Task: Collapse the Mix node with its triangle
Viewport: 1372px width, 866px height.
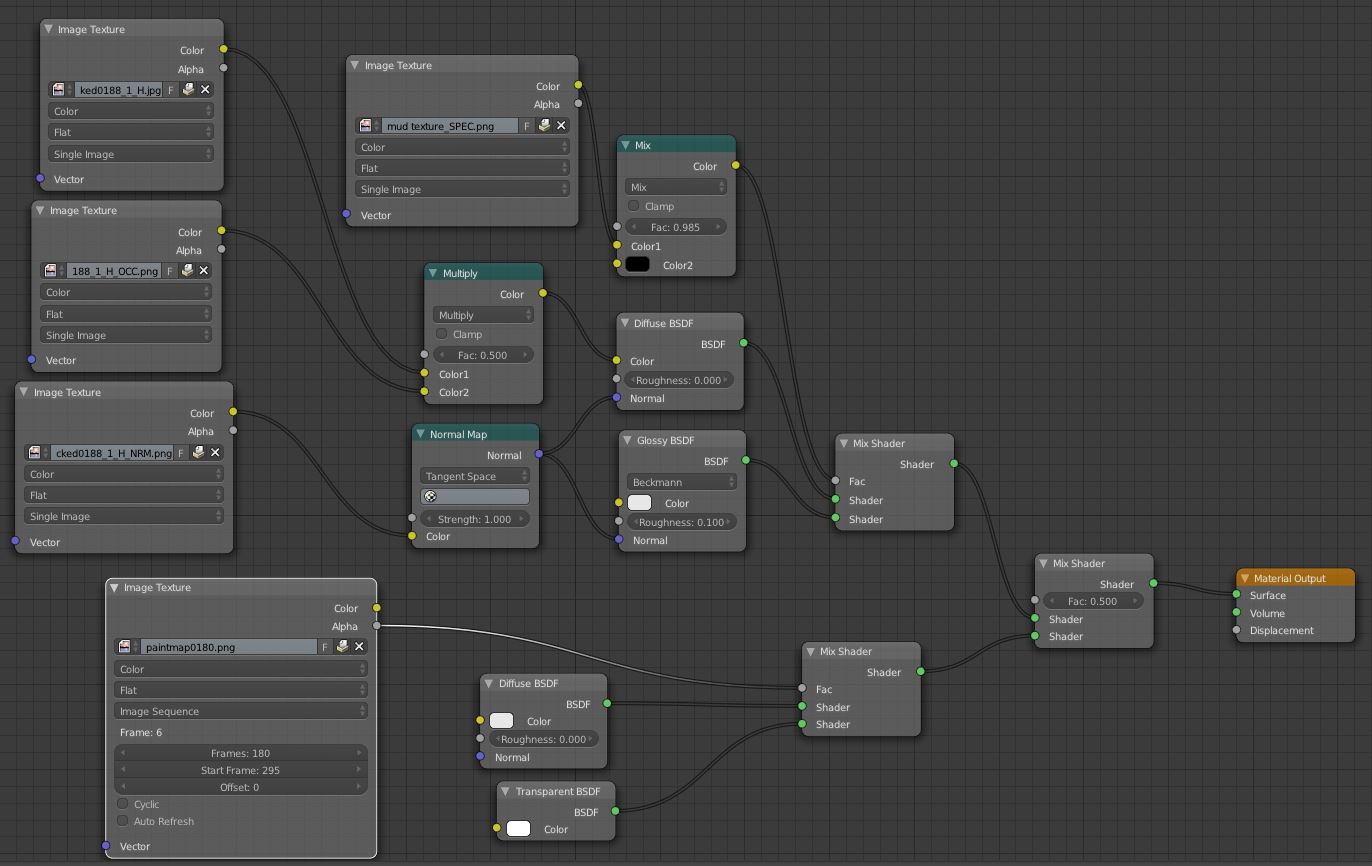Action: (627, 145)
